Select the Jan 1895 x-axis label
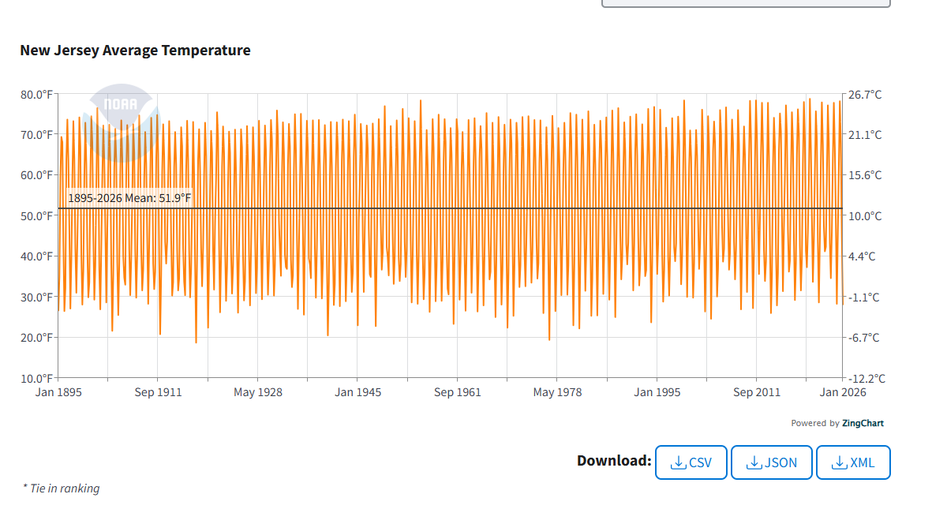932x524 pixels. pyautogui.click(x=58, y=392)
